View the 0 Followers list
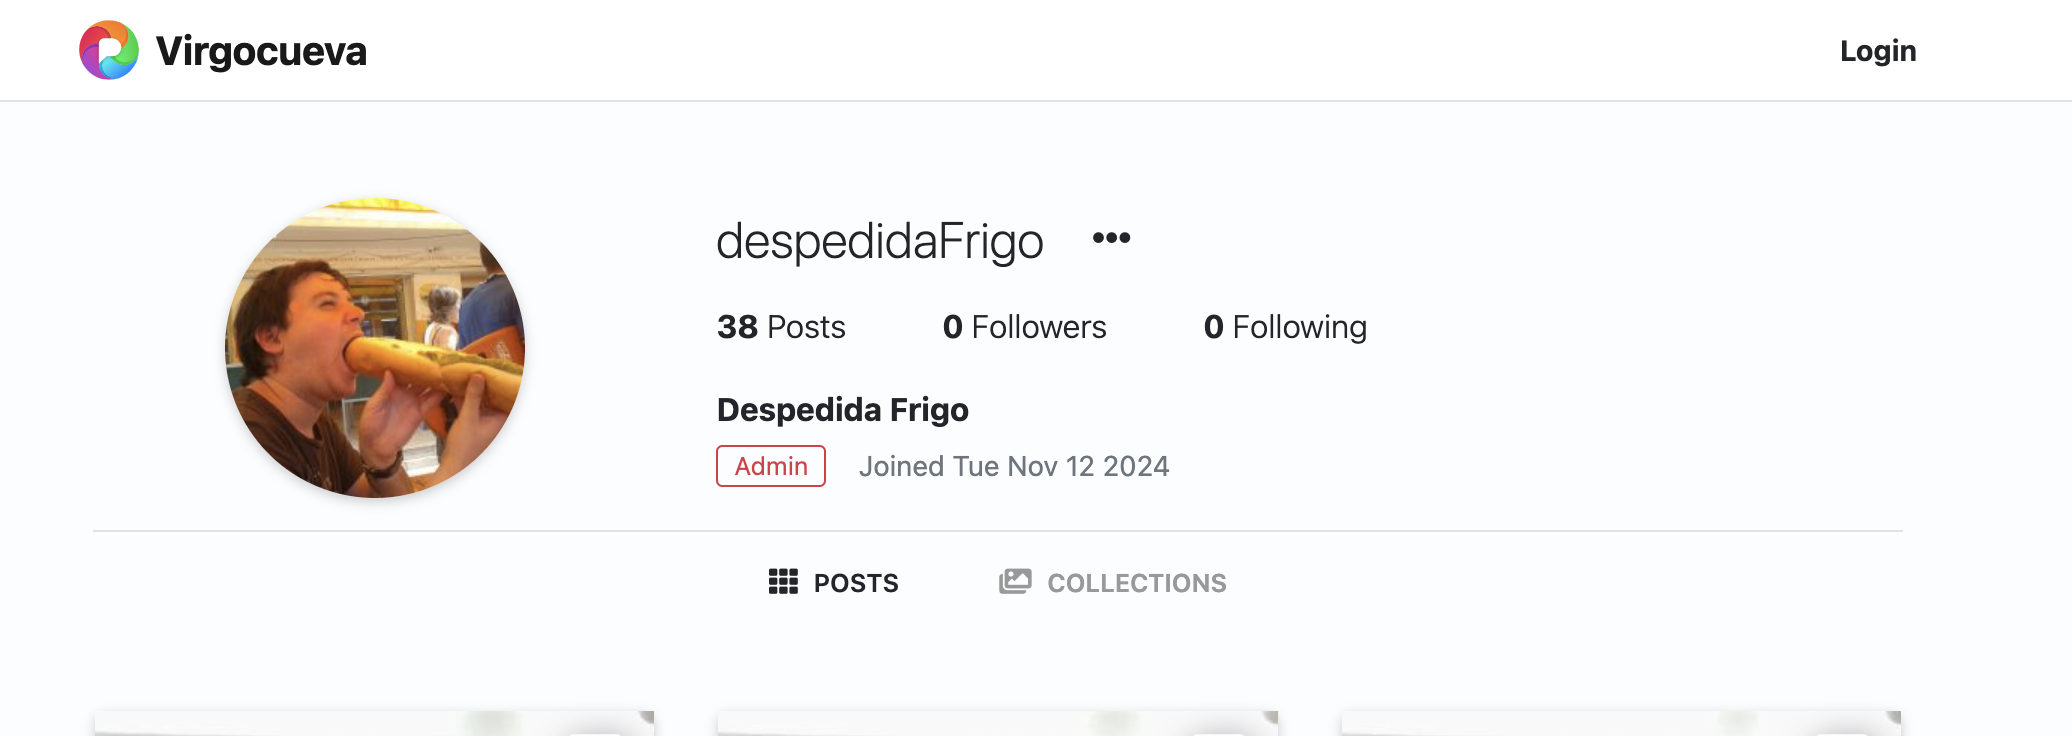The image size is (2072, 736). coord(1025,326)
